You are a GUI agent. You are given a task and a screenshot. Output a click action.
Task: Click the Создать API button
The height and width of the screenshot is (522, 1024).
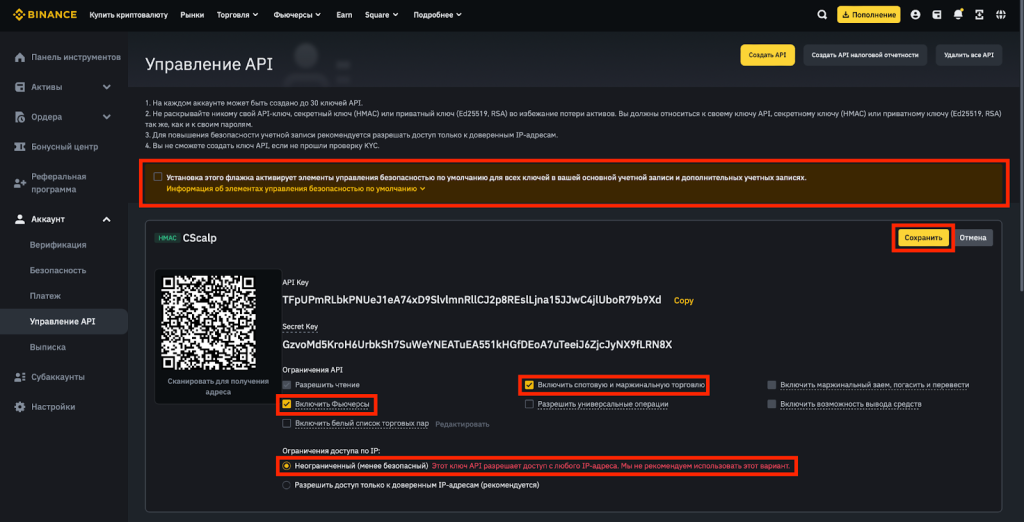click(x=767, y=56)
